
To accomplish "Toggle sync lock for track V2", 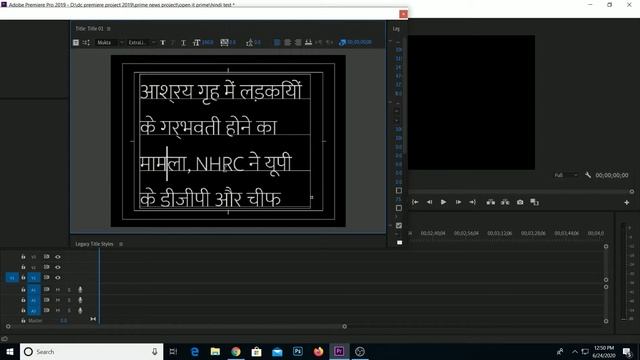I will 47,267.
